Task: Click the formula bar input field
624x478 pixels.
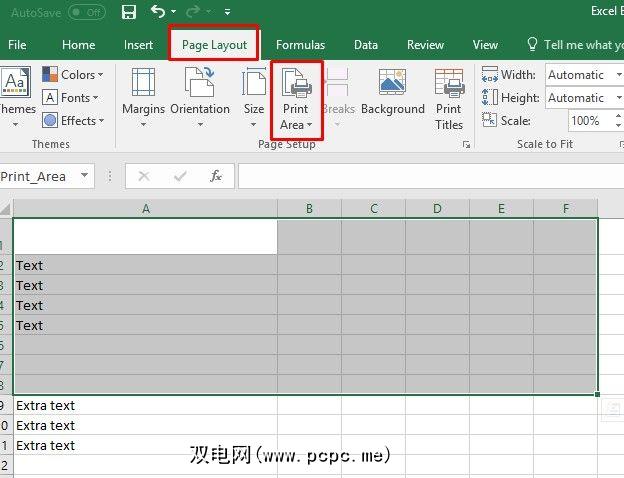Action: (430, 176)
